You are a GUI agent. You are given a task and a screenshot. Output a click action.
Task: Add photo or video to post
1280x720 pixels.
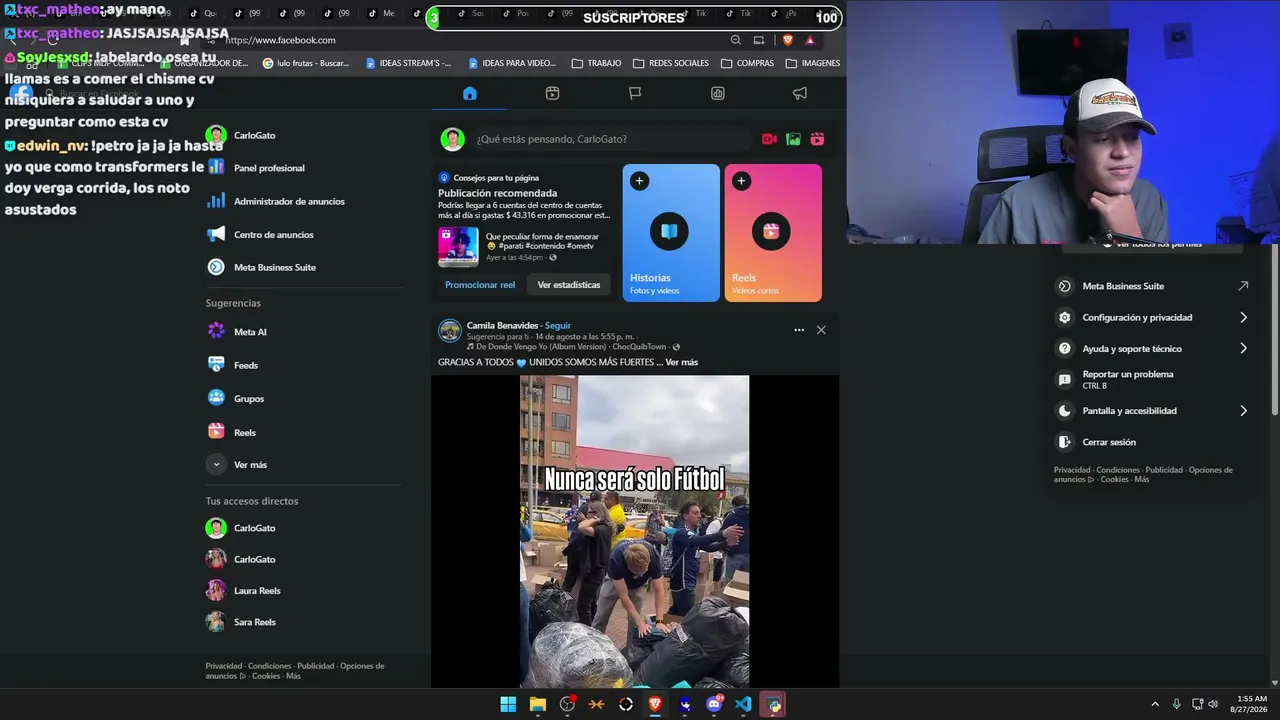tap(793, 139)
